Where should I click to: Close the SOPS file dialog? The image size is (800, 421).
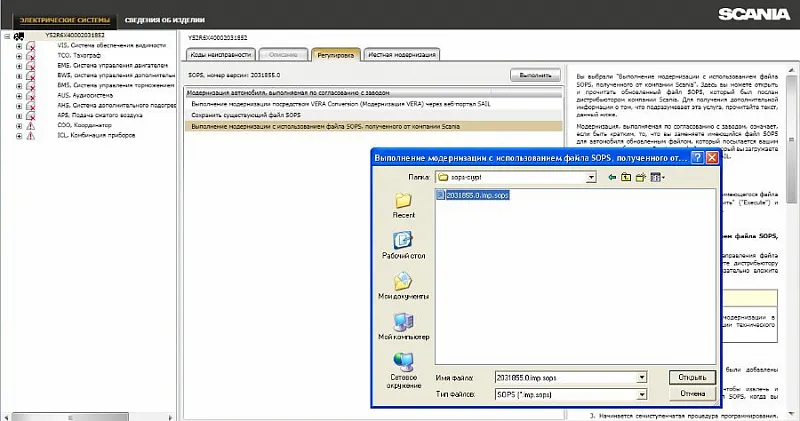[712, 158]
